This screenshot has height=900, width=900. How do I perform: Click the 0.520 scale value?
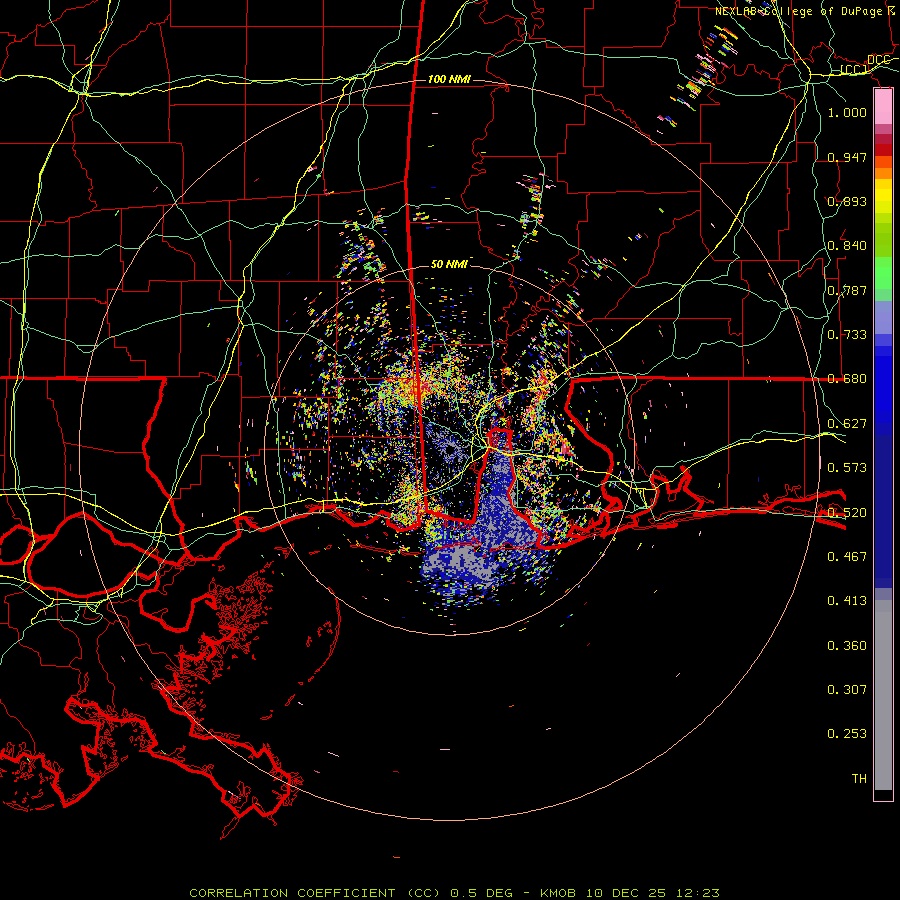(x=847, y=513)
